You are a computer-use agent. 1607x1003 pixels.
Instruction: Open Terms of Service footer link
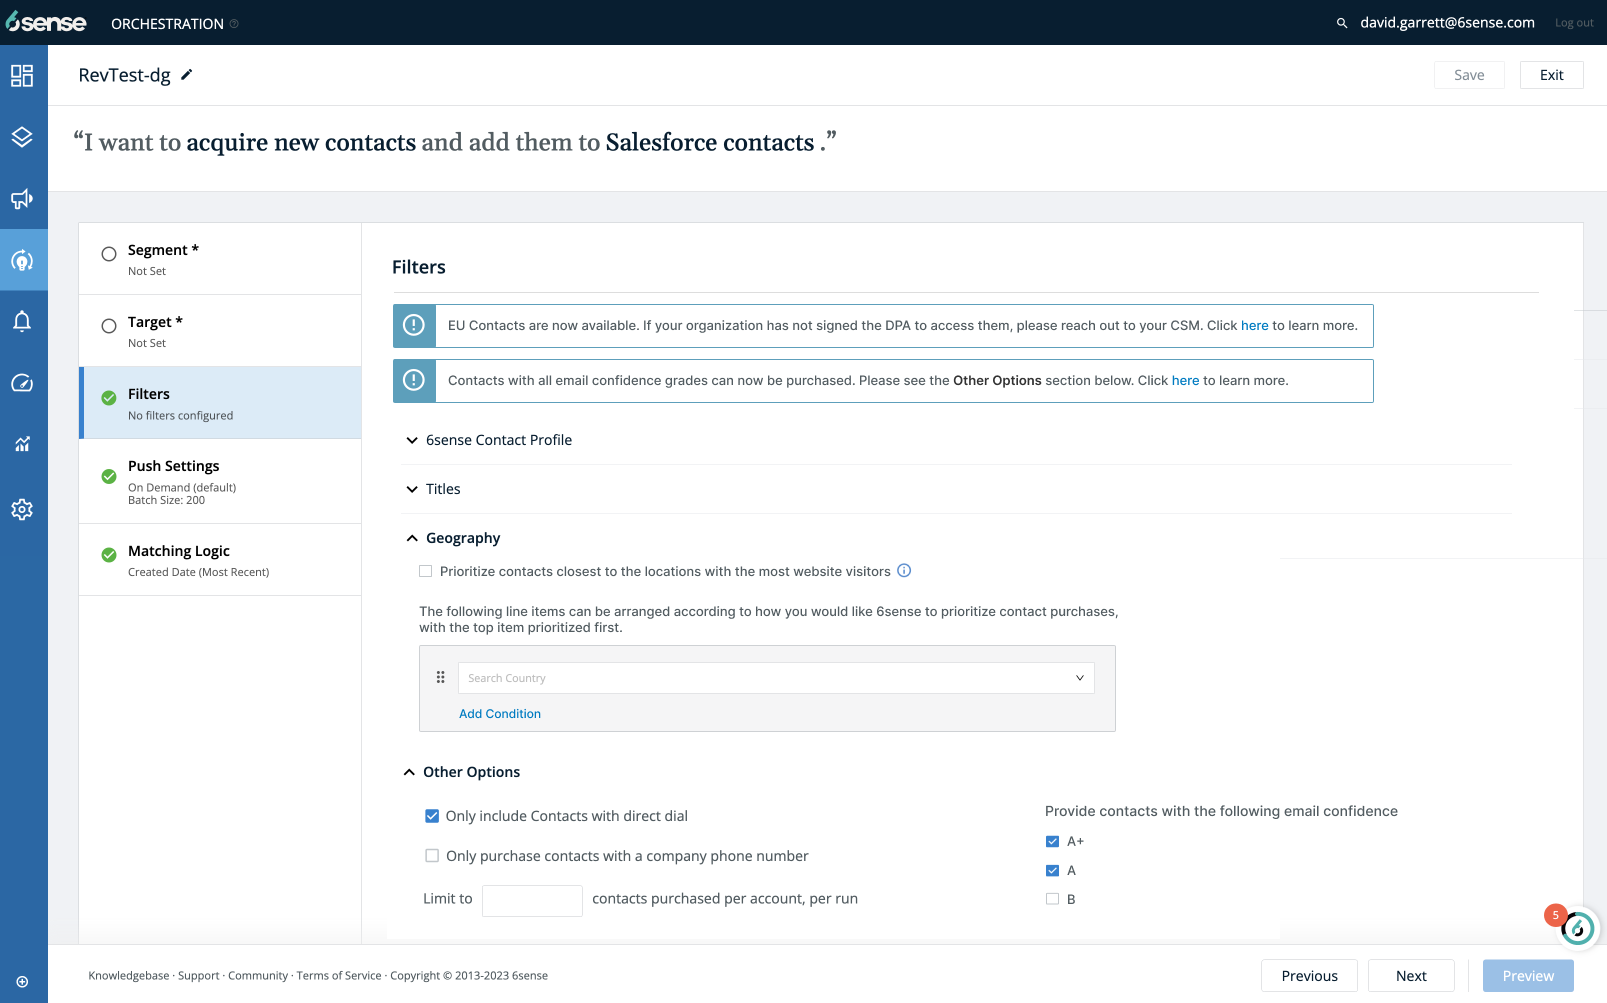click(339, 976)
